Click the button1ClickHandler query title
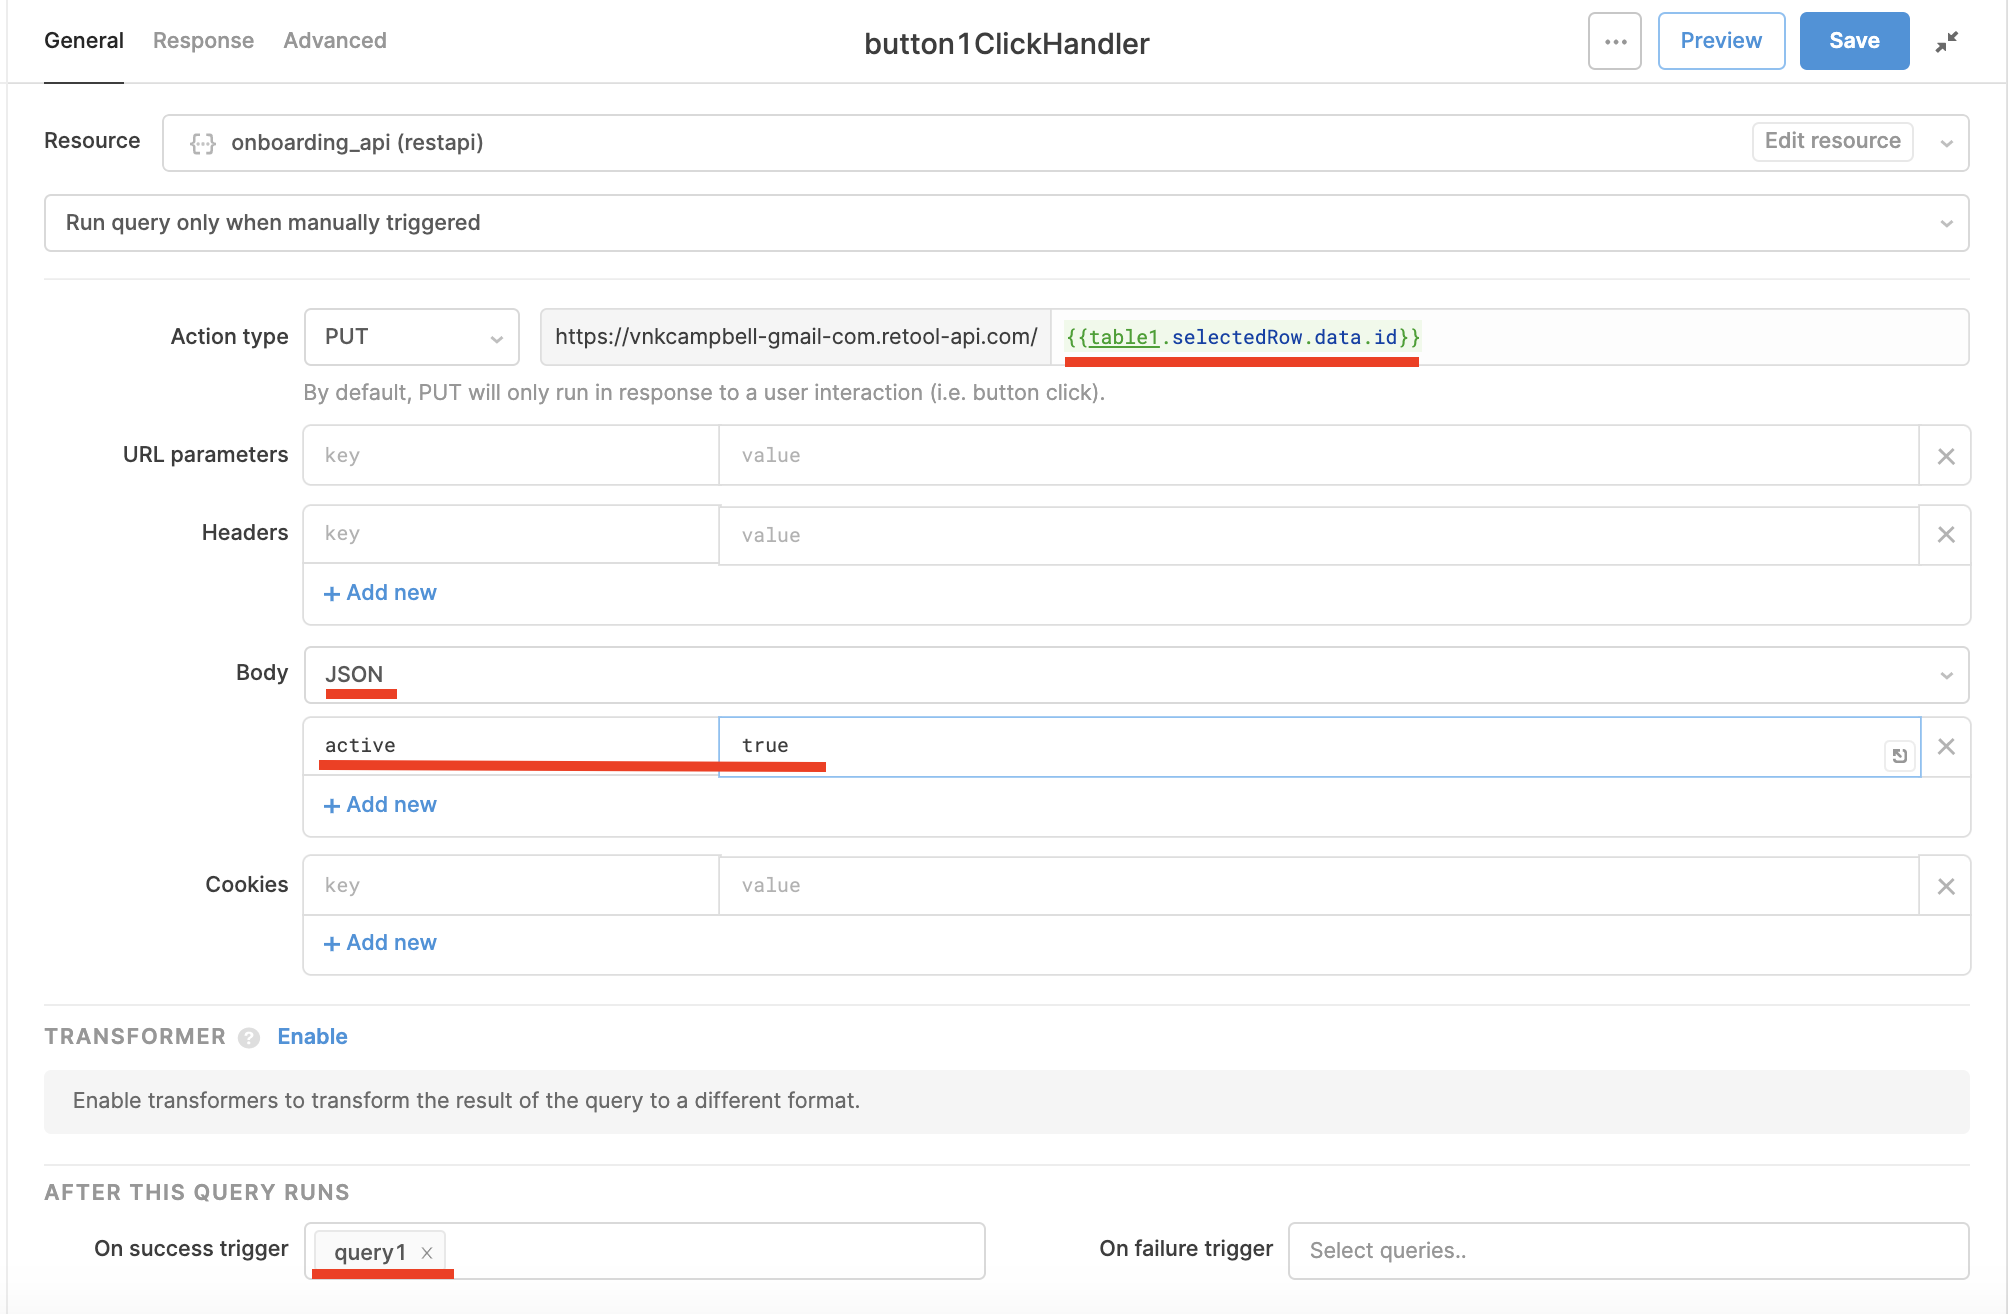Image resolution: width=2008 pixels, height=1314 pixels. pyautogui.click(x=1006, y=44)
